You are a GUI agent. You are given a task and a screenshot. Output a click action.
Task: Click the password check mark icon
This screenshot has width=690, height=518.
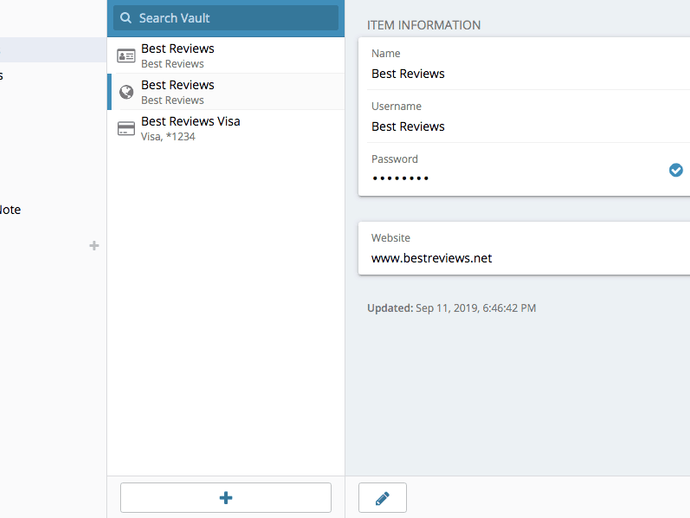coord(676,170)
